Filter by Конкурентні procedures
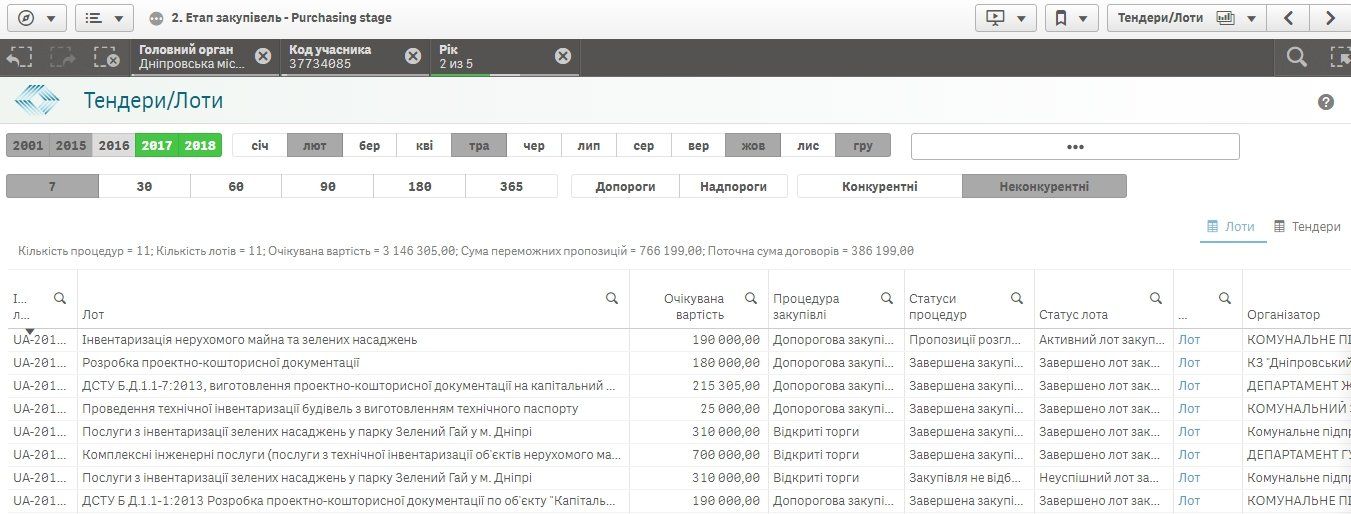The height and width of the screenshot is (514, 1351). [x=880, y=186]
